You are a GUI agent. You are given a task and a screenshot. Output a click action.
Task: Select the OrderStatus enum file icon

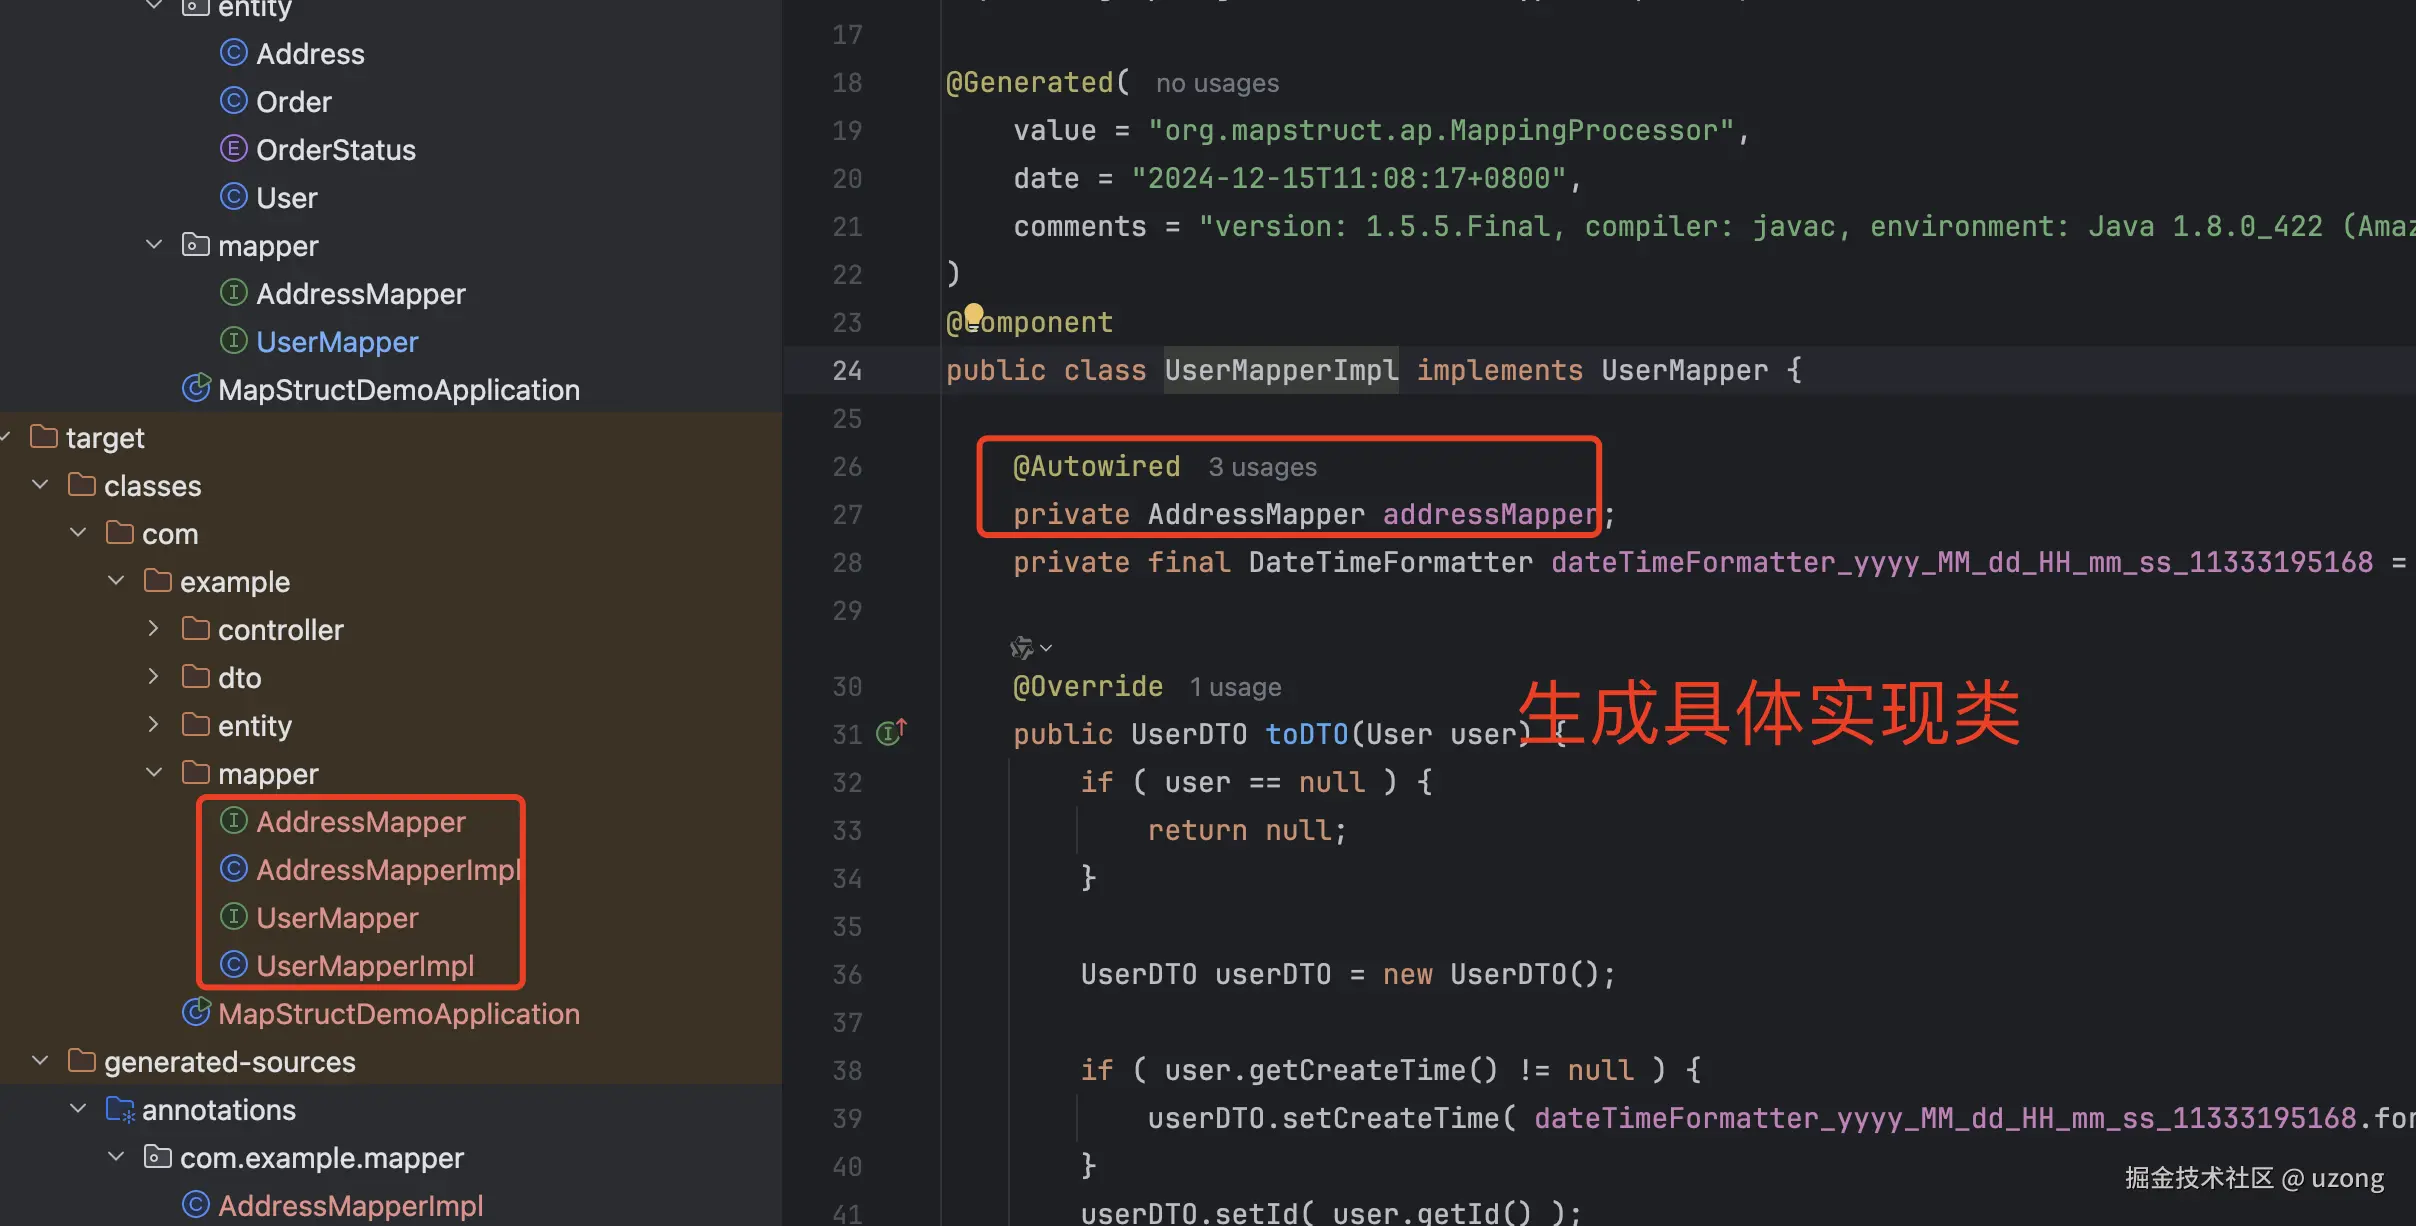point(233,150)
